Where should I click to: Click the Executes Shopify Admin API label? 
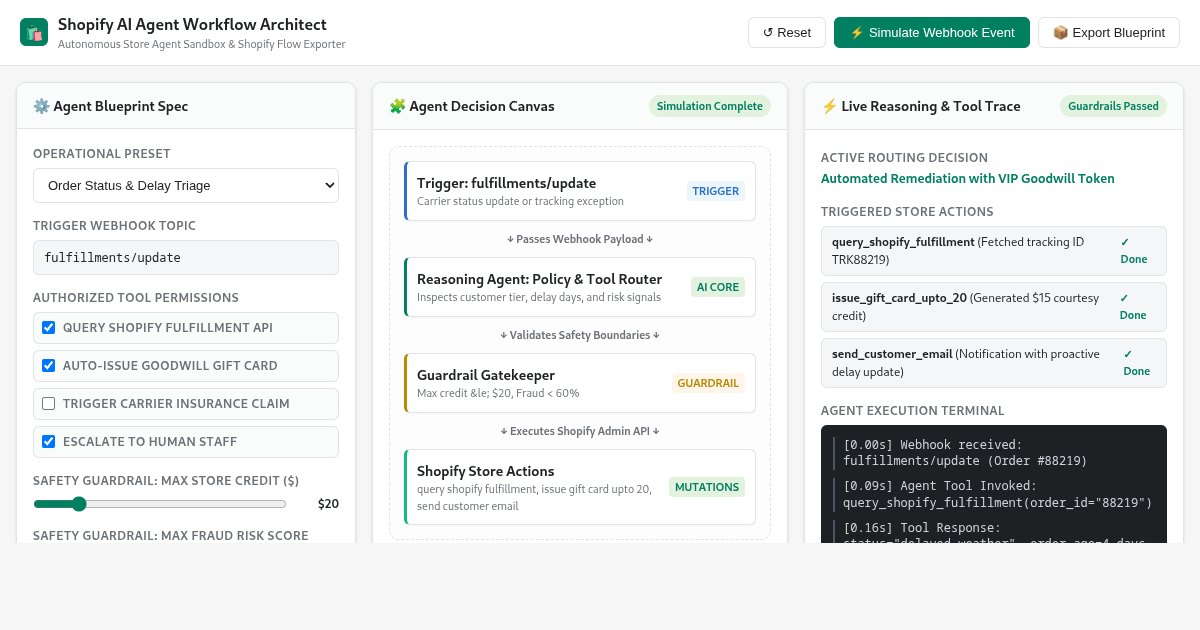pos(580,431)
